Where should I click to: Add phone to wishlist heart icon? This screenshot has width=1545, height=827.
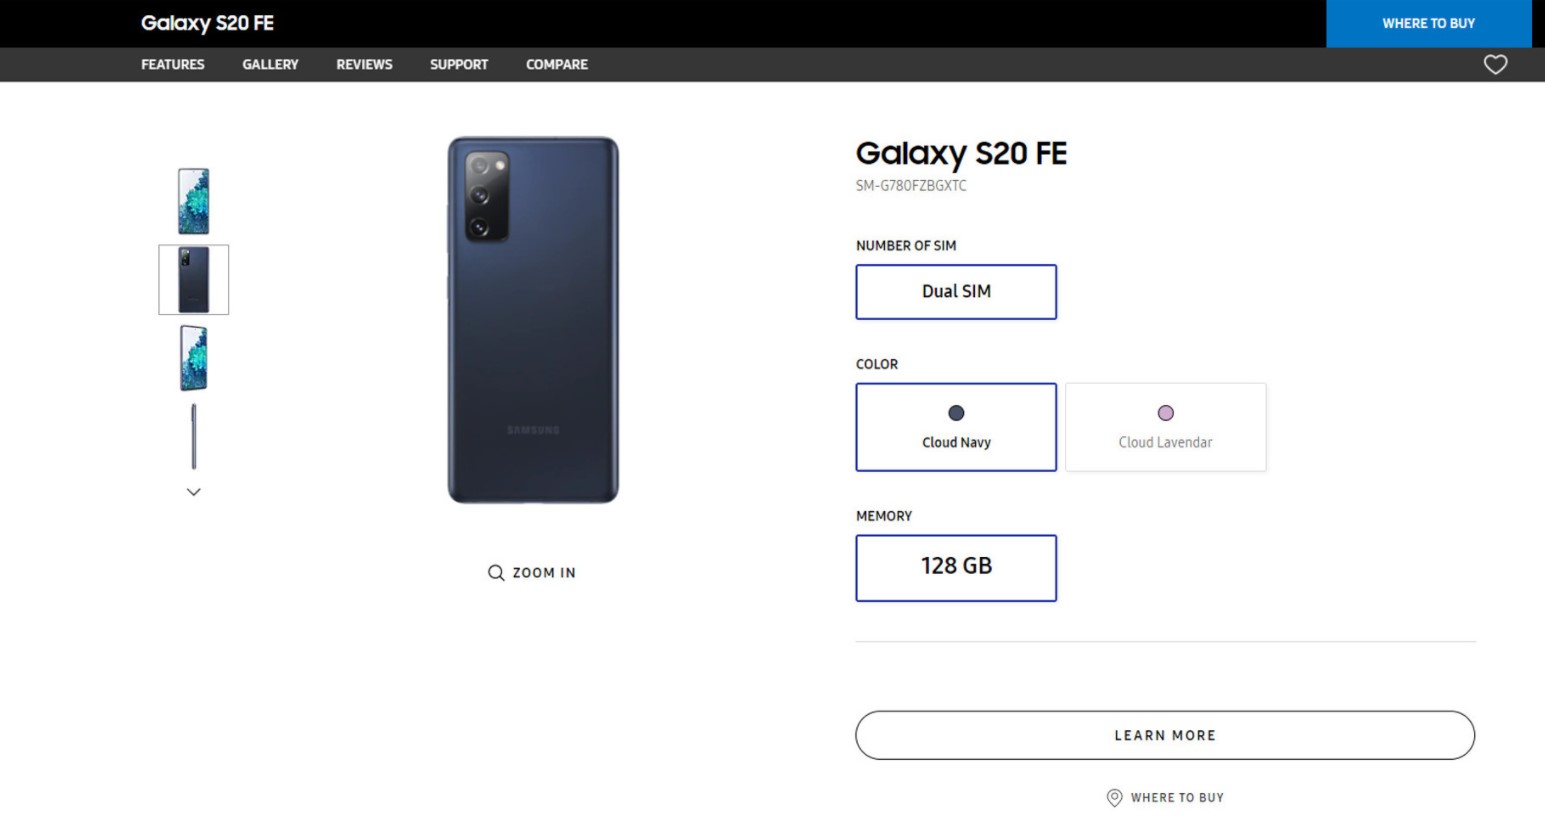[x=1495, y=65]
